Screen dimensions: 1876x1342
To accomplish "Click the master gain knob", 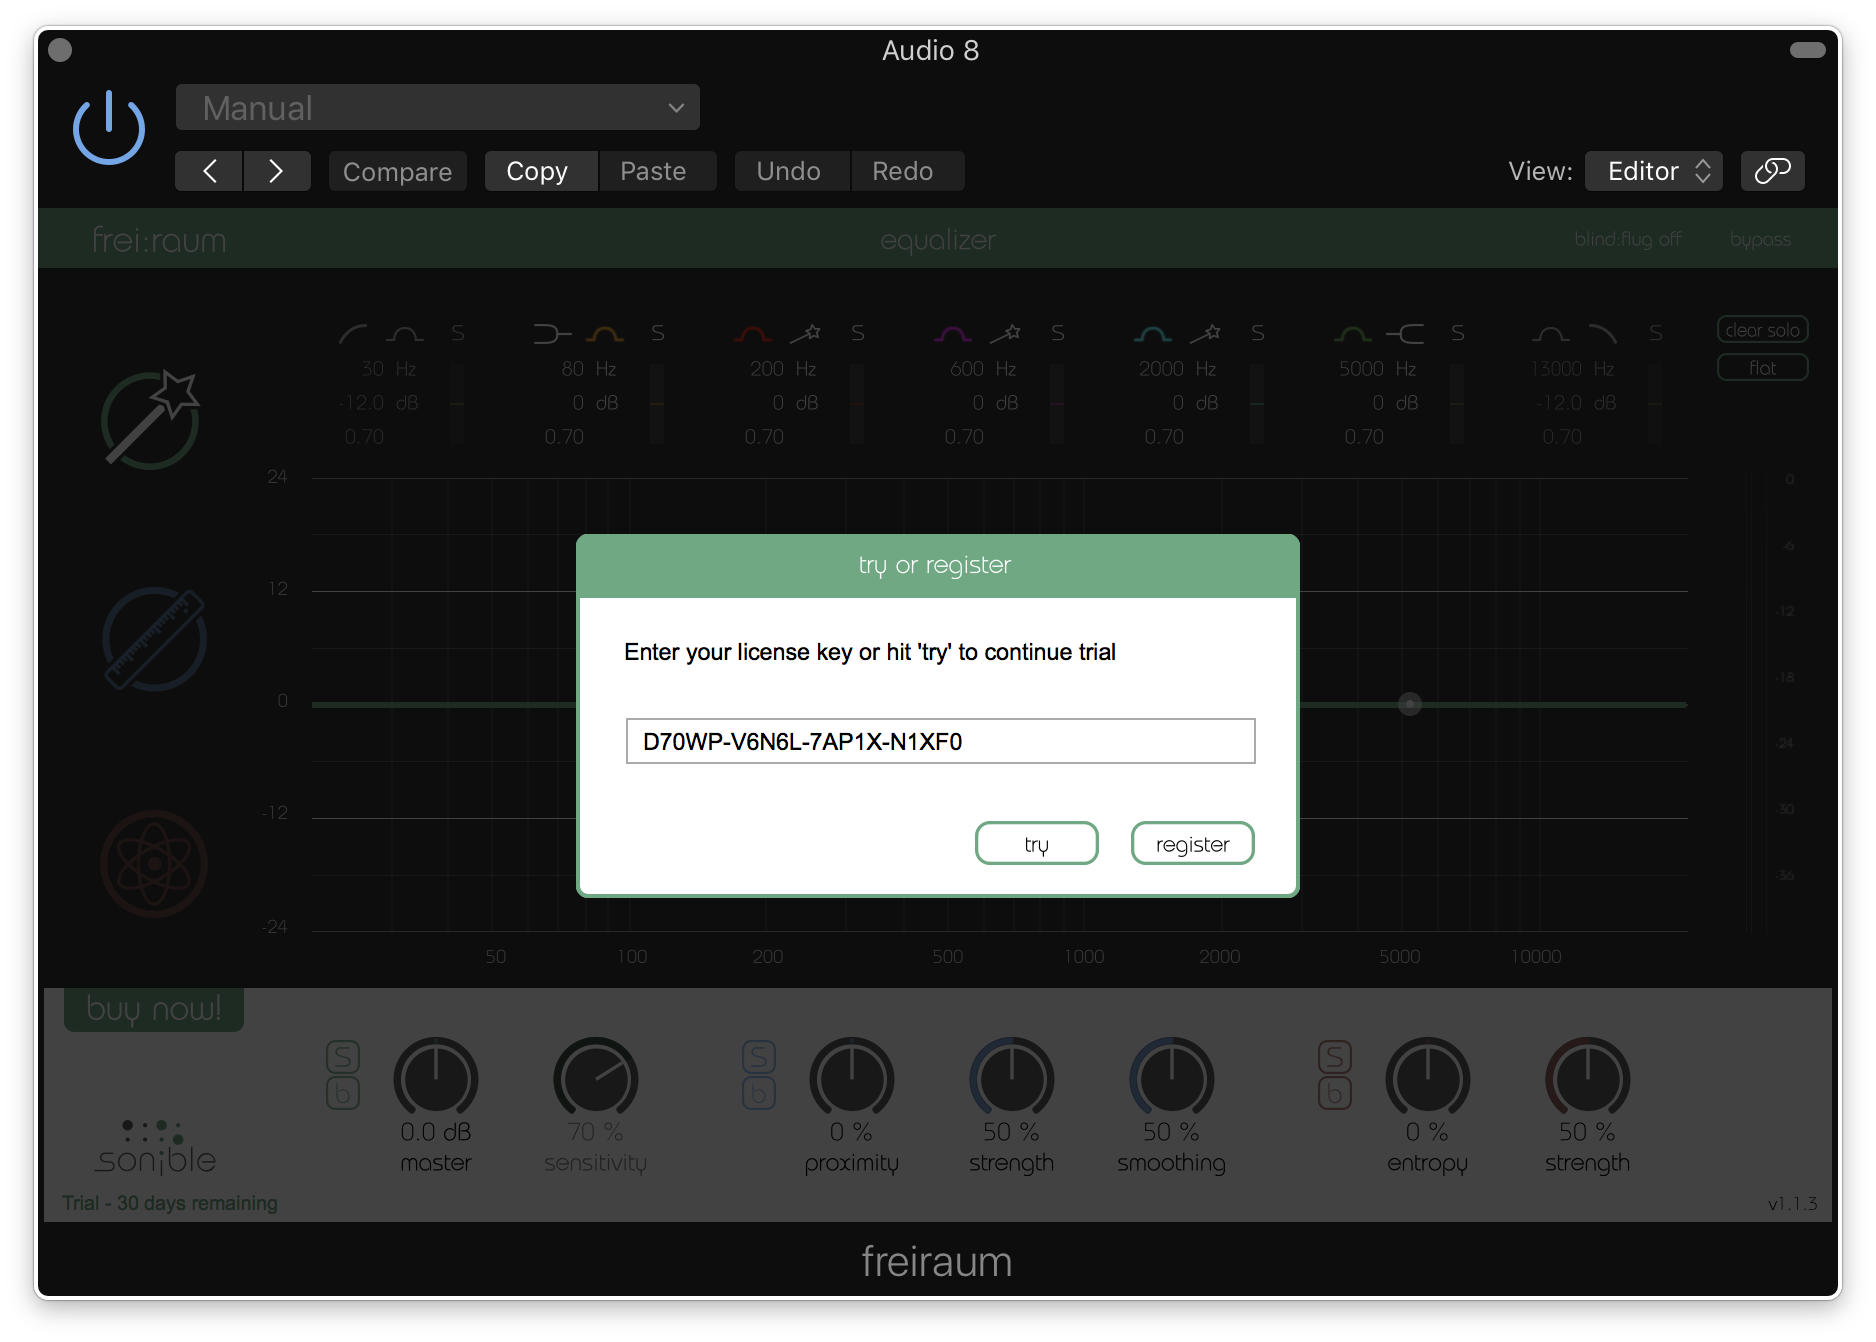I will [x=436, y=1079].
